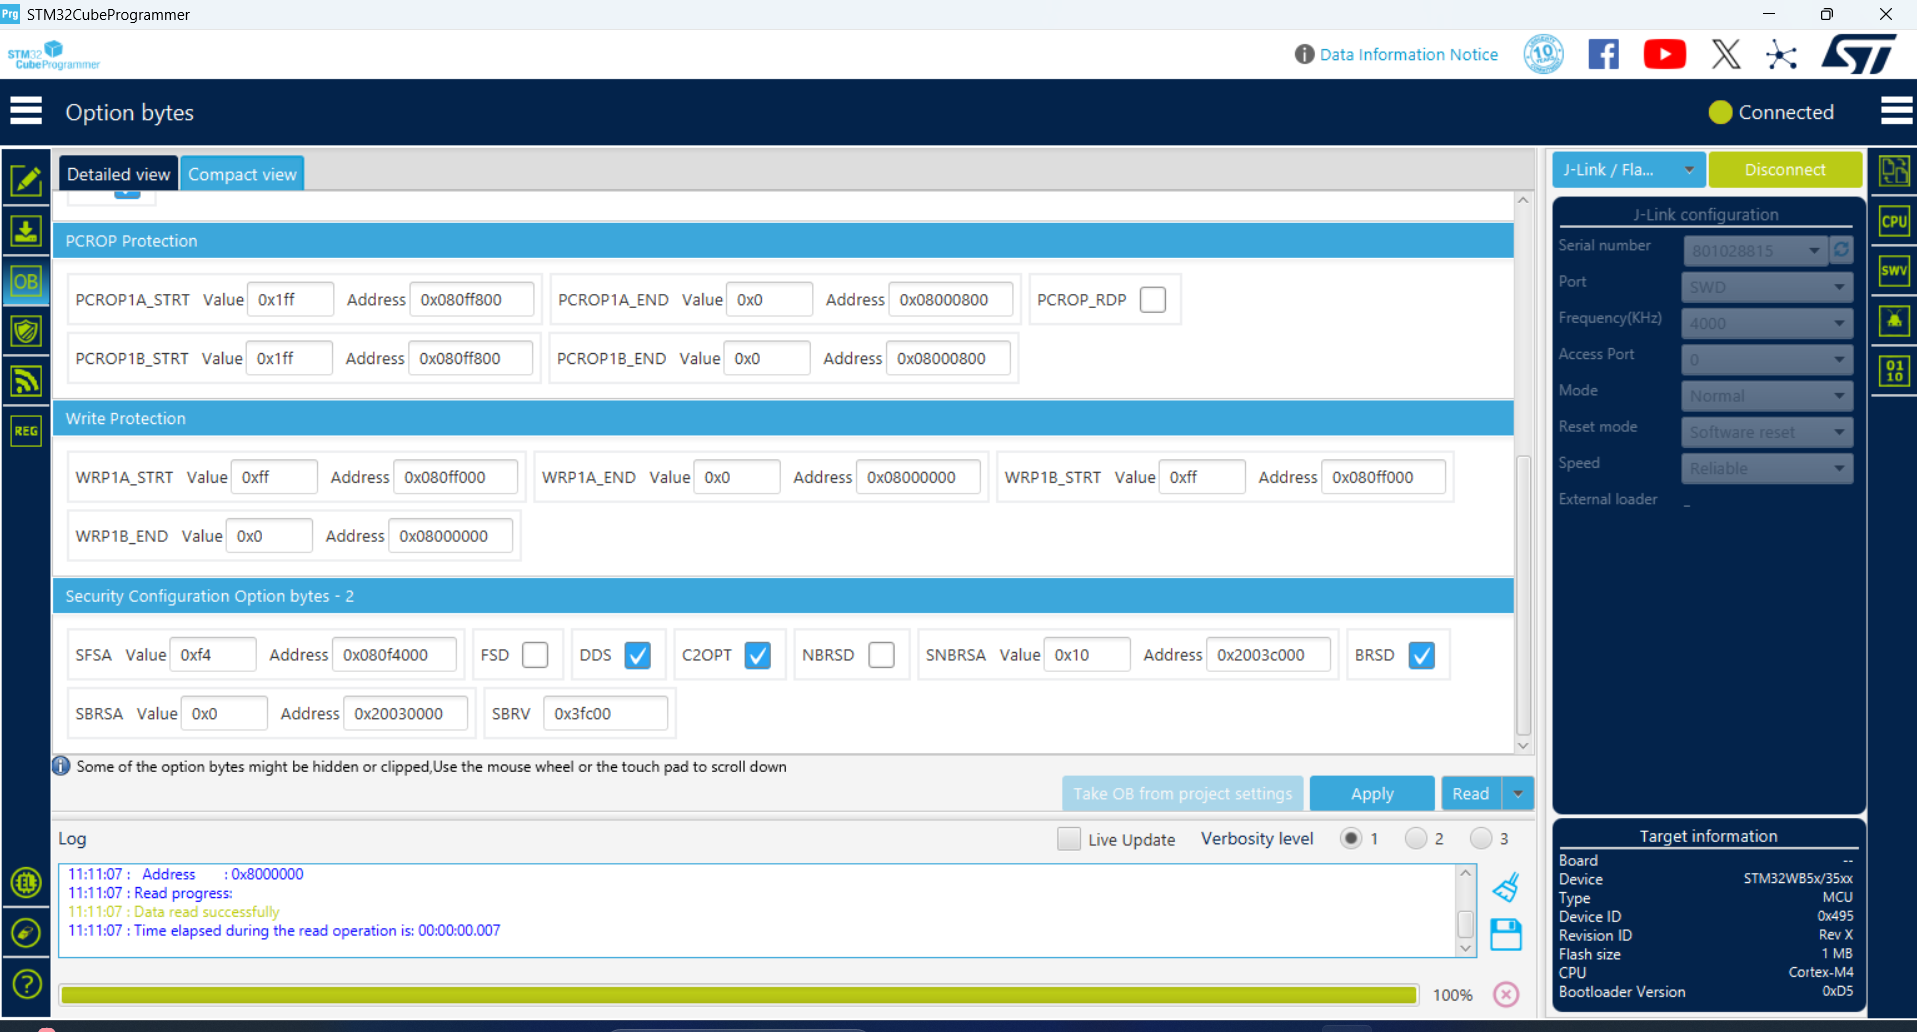Screen dimensions: 1917x1032
Task: Open the Read button dropdown arrow
Action: 1518,793
